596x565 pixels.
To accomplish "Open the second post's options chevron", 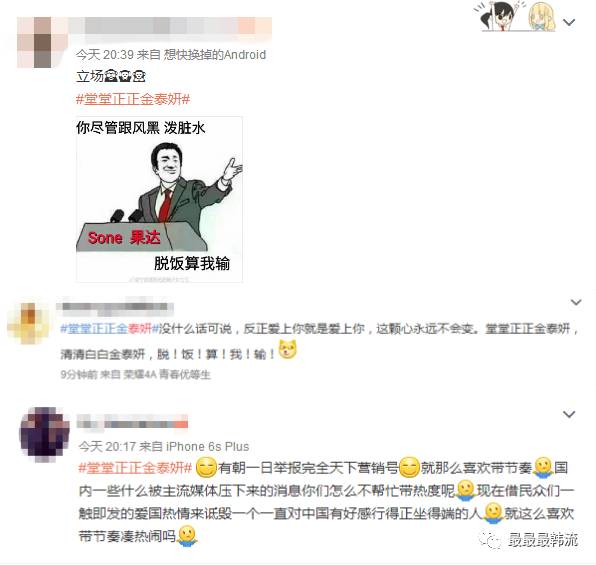I will tap(576, 302).
